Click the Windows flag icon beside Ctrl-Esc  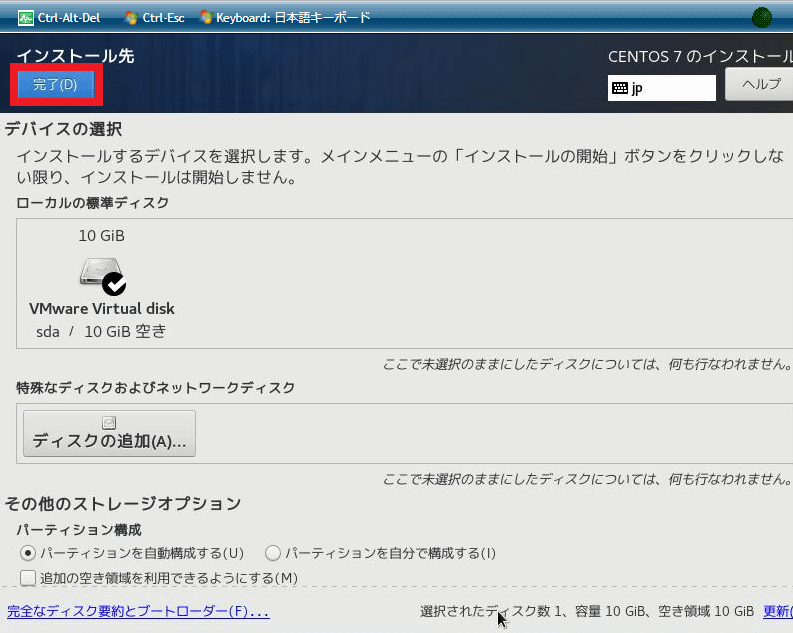point(131,18)
